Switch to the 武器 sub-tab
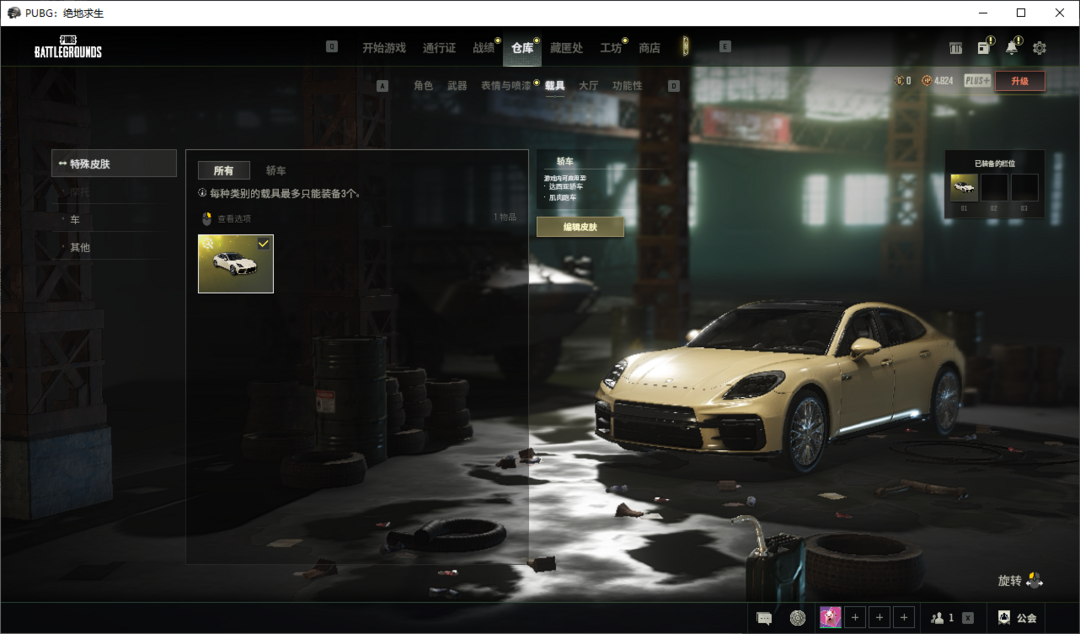The width and height of the screenshot is (1080, 634). (457, 86)
